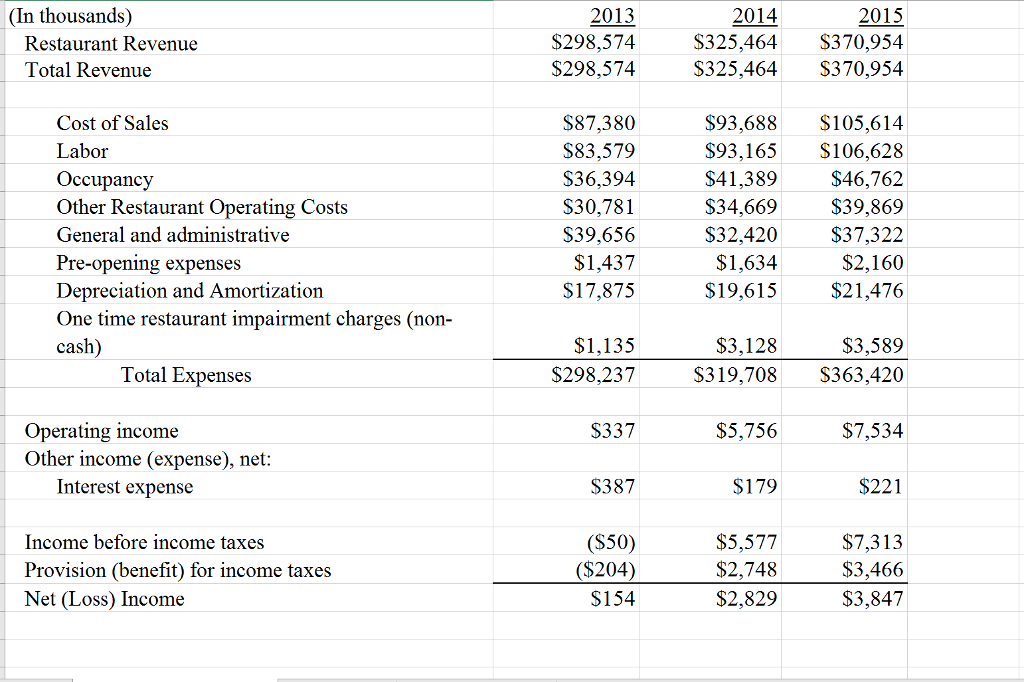Select the 2014 column header
This screenshot has height=682, width=1024.
[x=755, y=15]
